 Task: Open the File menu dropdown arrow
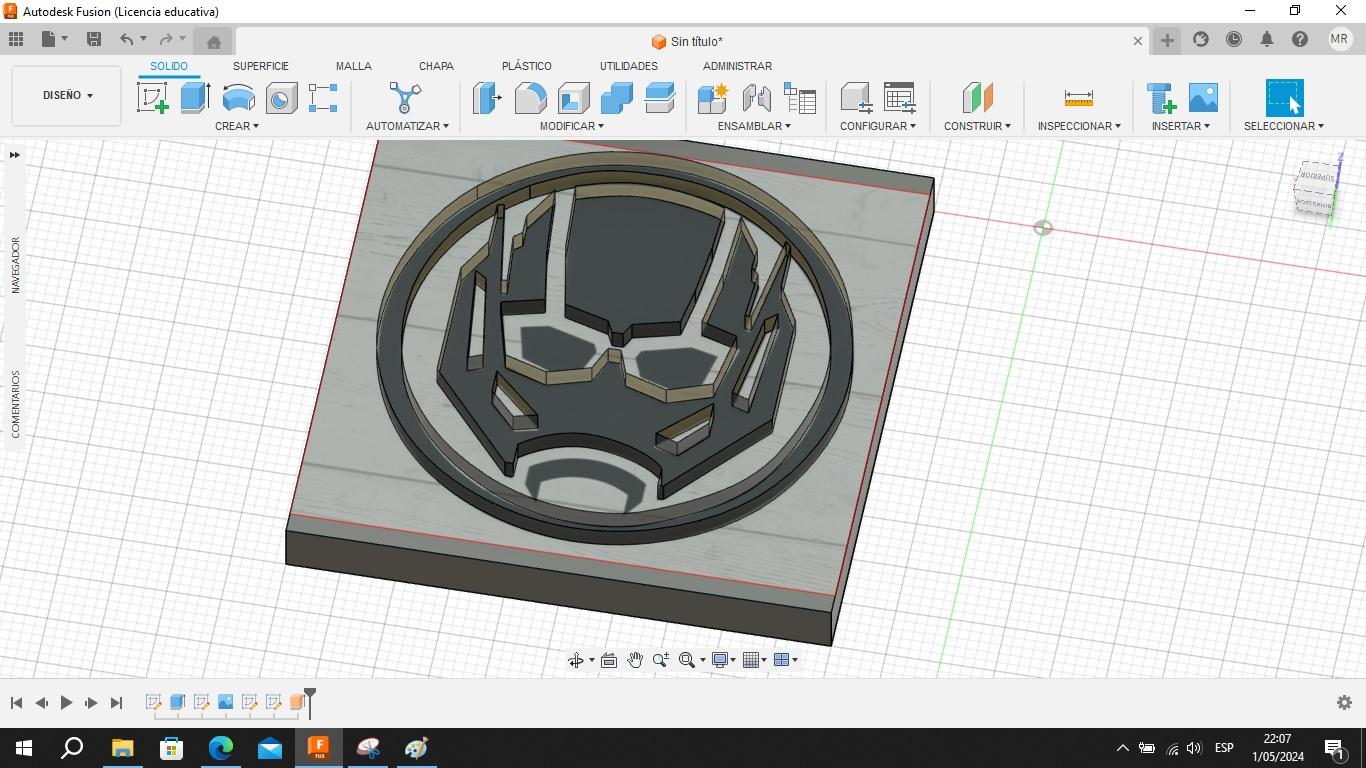pos(64,39)
